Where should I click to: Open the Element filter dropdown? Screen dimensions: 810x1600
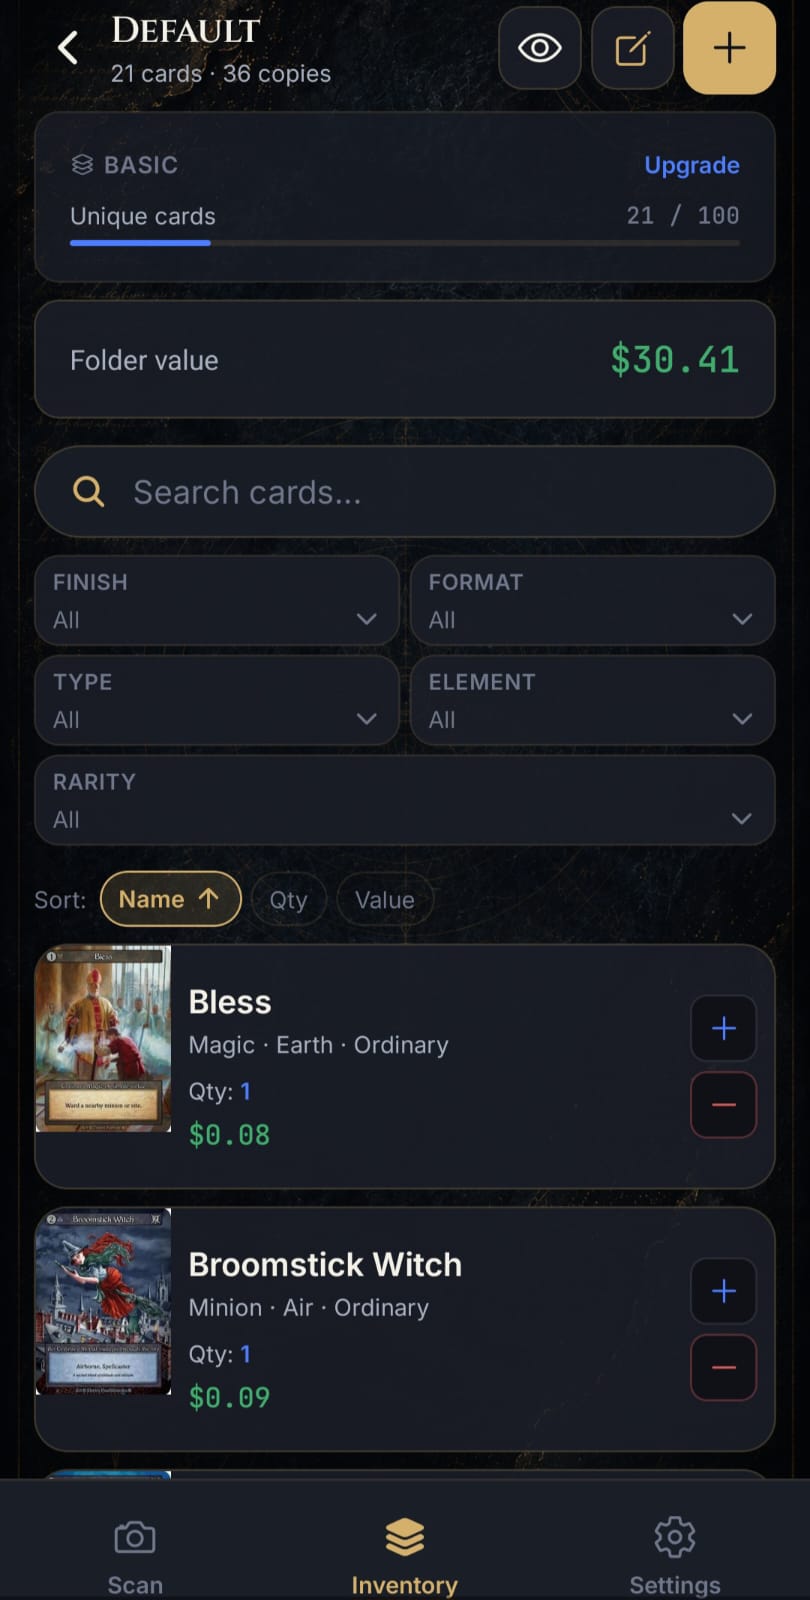[593, 701]
